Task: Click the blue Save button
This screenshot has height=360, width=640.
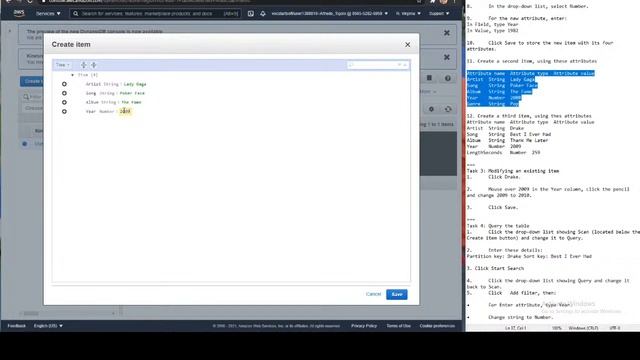Action: click(x=397, y=294)
